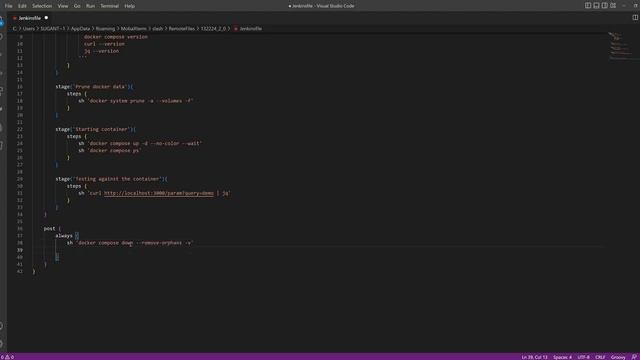Open the Selection menu

[x=42, y=6]
